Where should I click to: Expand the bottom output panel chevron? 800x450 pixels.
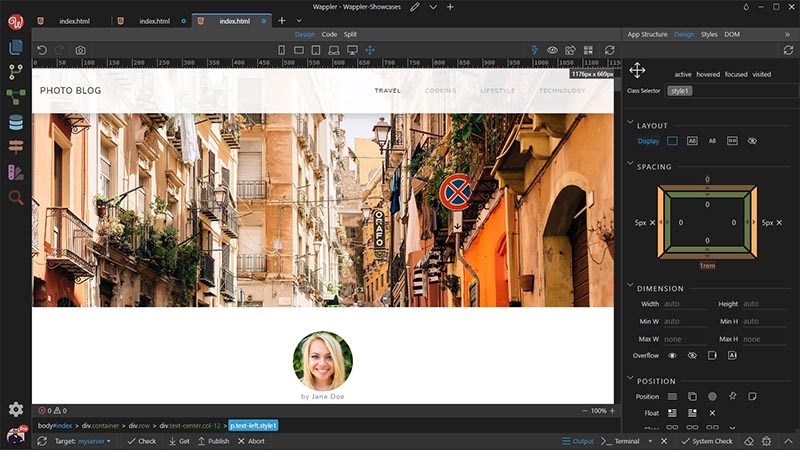(788, 441)
